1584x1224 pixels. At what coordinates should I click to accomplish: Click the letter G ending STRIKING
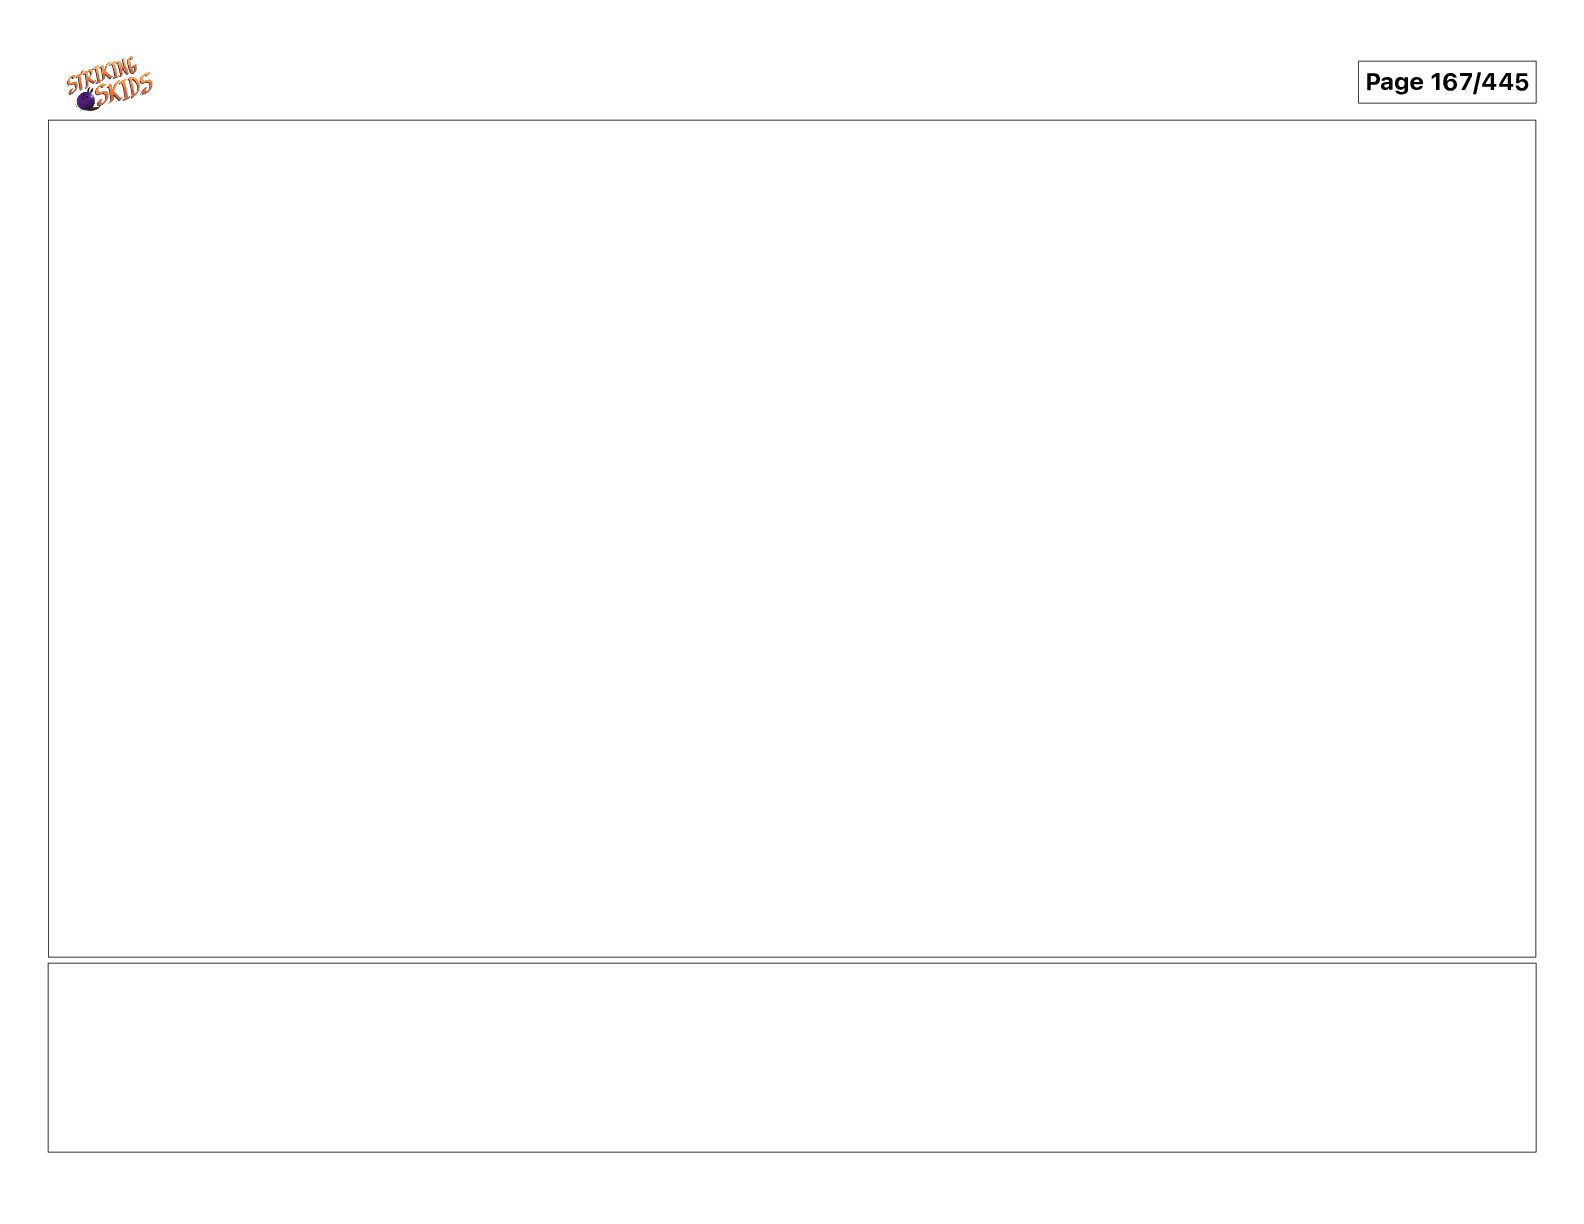coord(132,67)
